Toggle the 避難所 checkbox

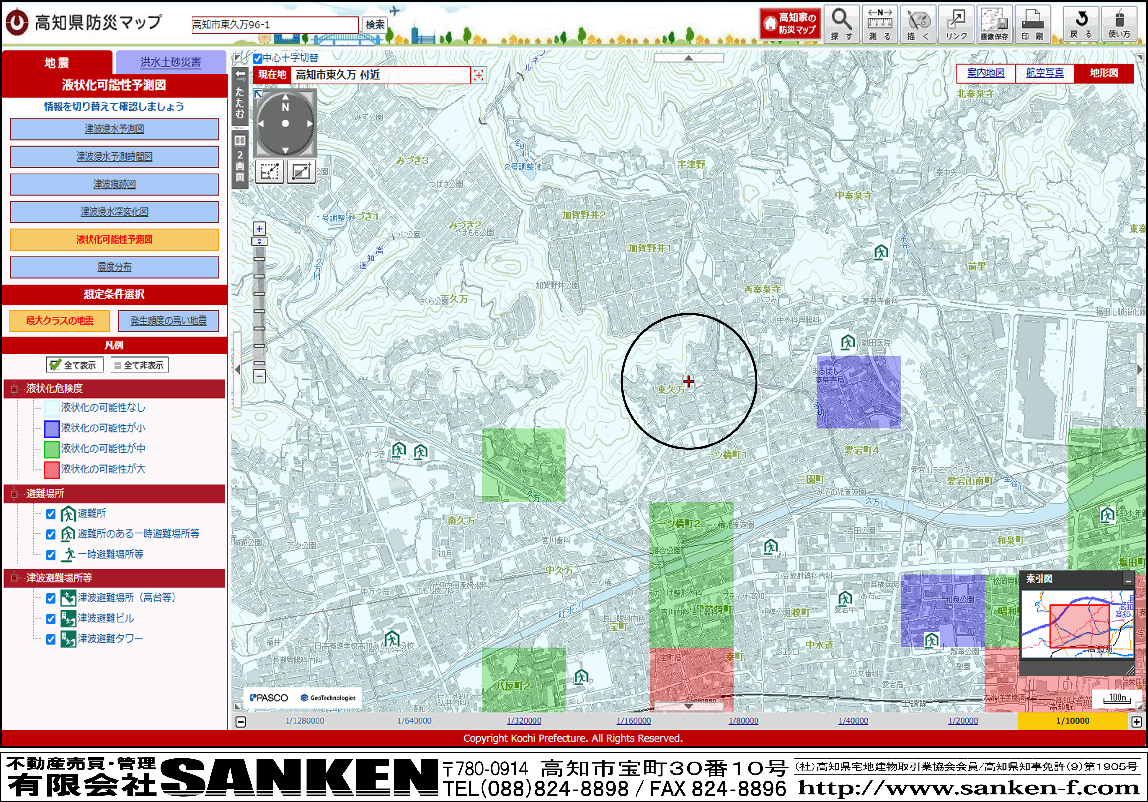[51, 514]
